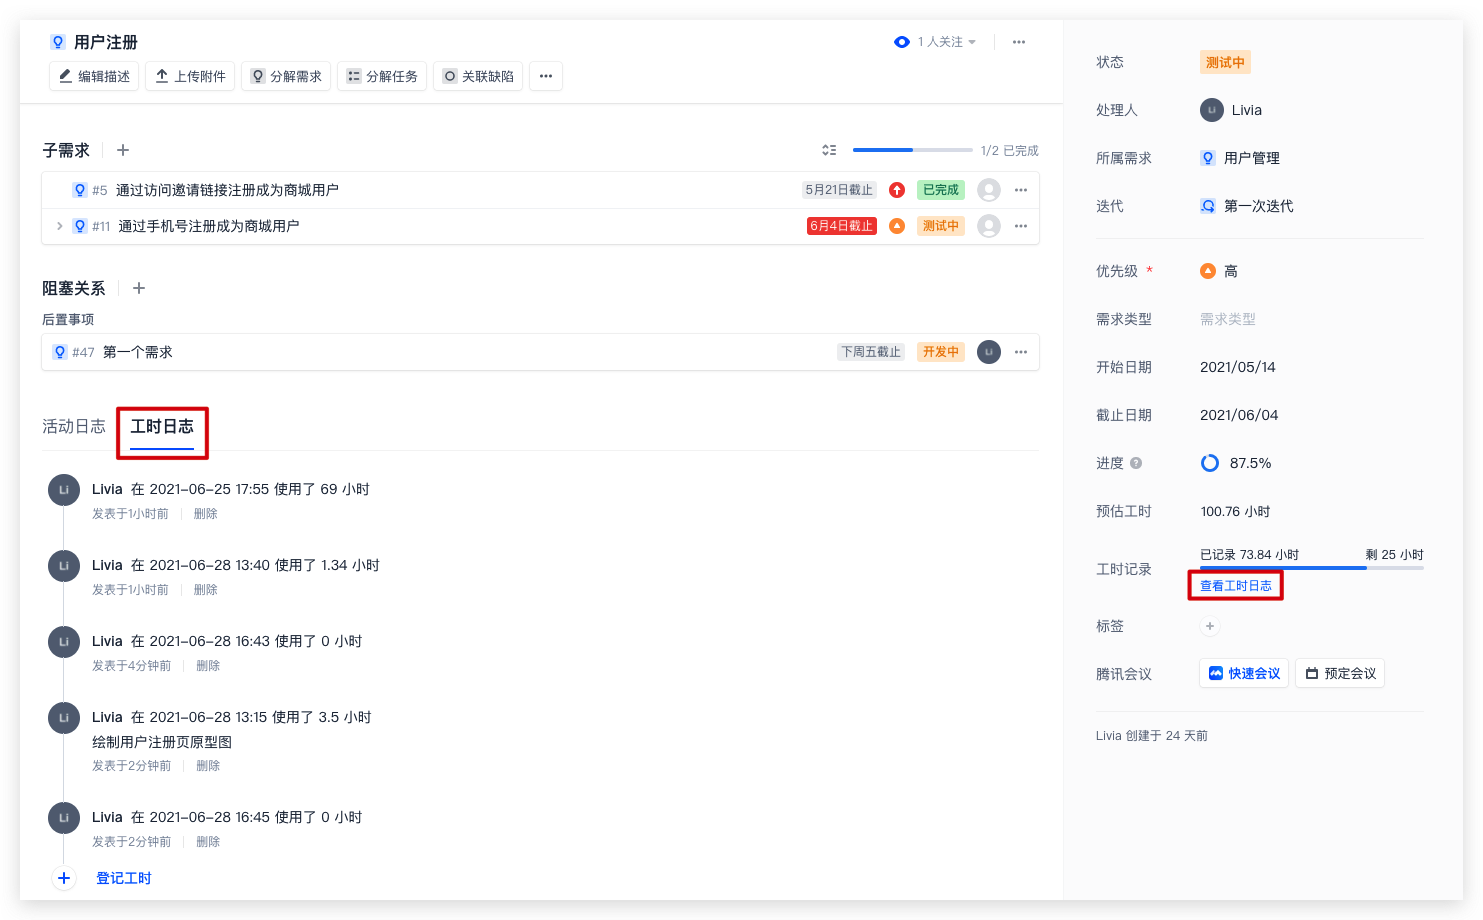Toggle the 1人关注 watch eye icon
Viewport: 1483px width, 920px height.
(x=902, y=42)
